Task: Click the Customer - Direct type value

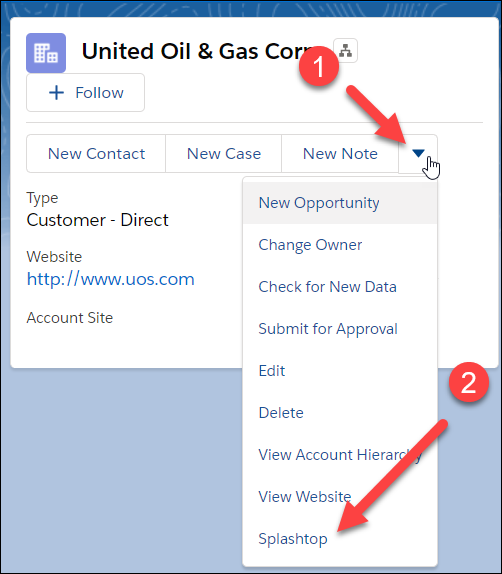Action: click(x=97, y=220)
